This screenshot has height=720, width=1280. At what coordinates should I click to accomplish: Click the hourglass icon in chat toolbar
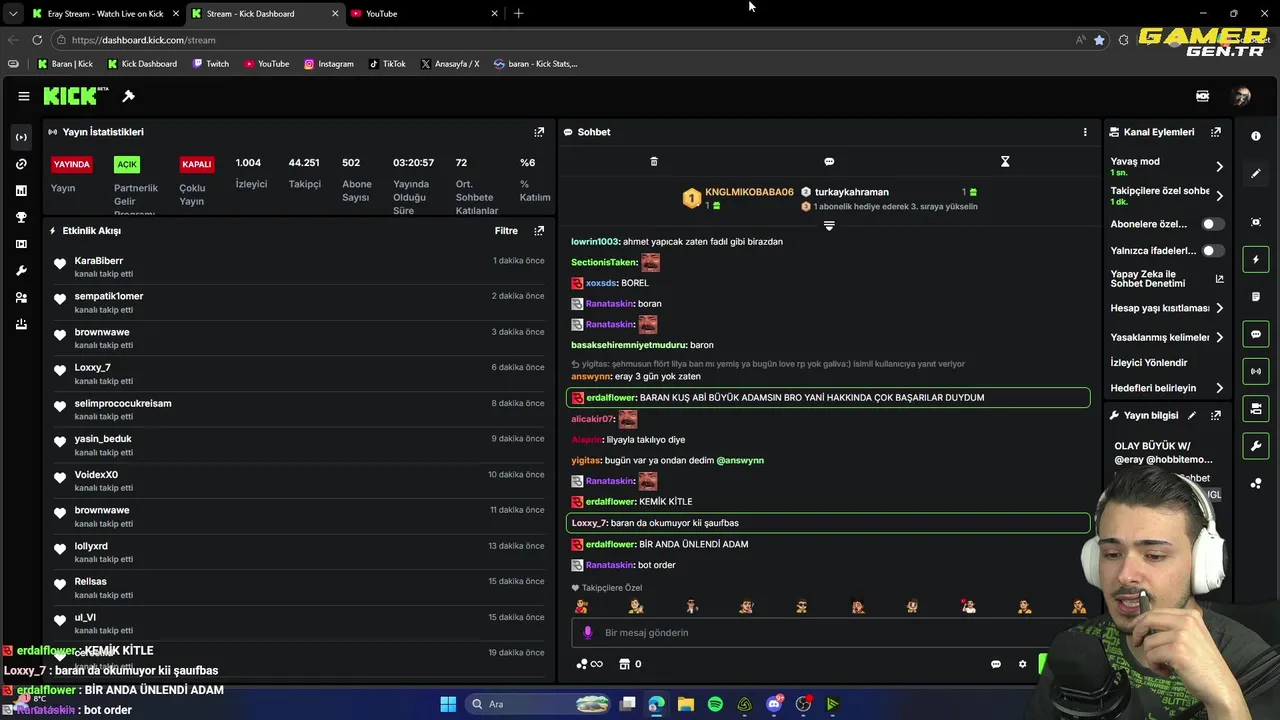(1005, 161)
